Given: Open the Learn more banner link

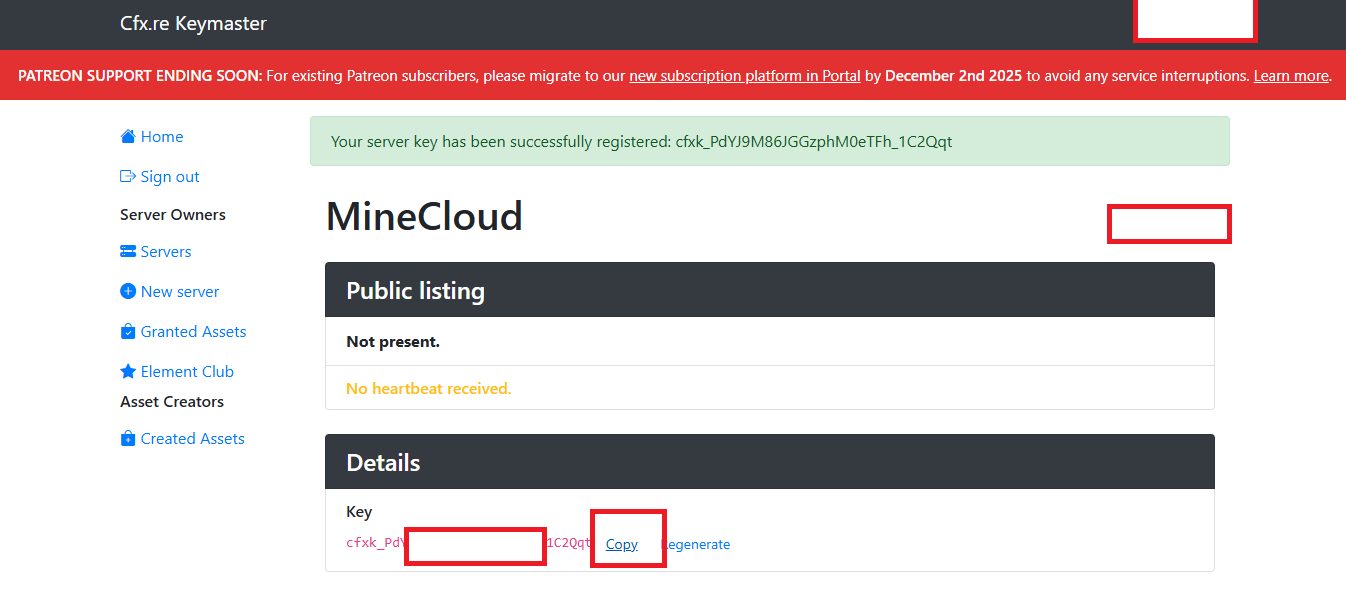Looking at the screenshot, I should point(1292,76).
